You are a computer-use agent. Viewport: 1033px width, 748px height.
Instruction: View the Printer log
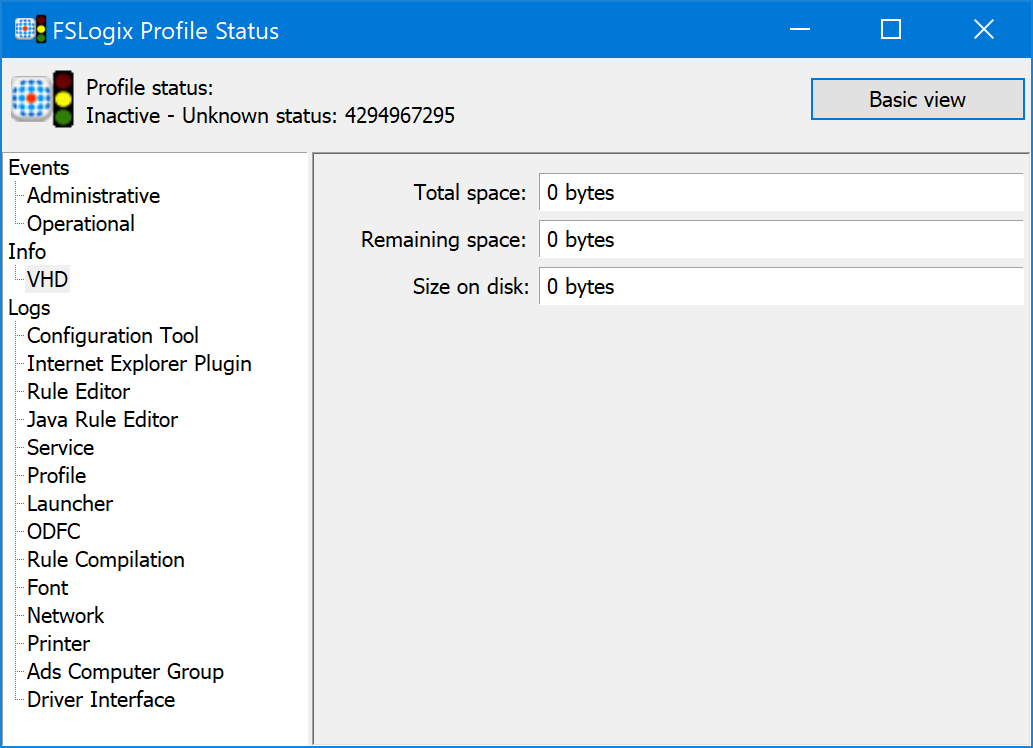(58, 643)
